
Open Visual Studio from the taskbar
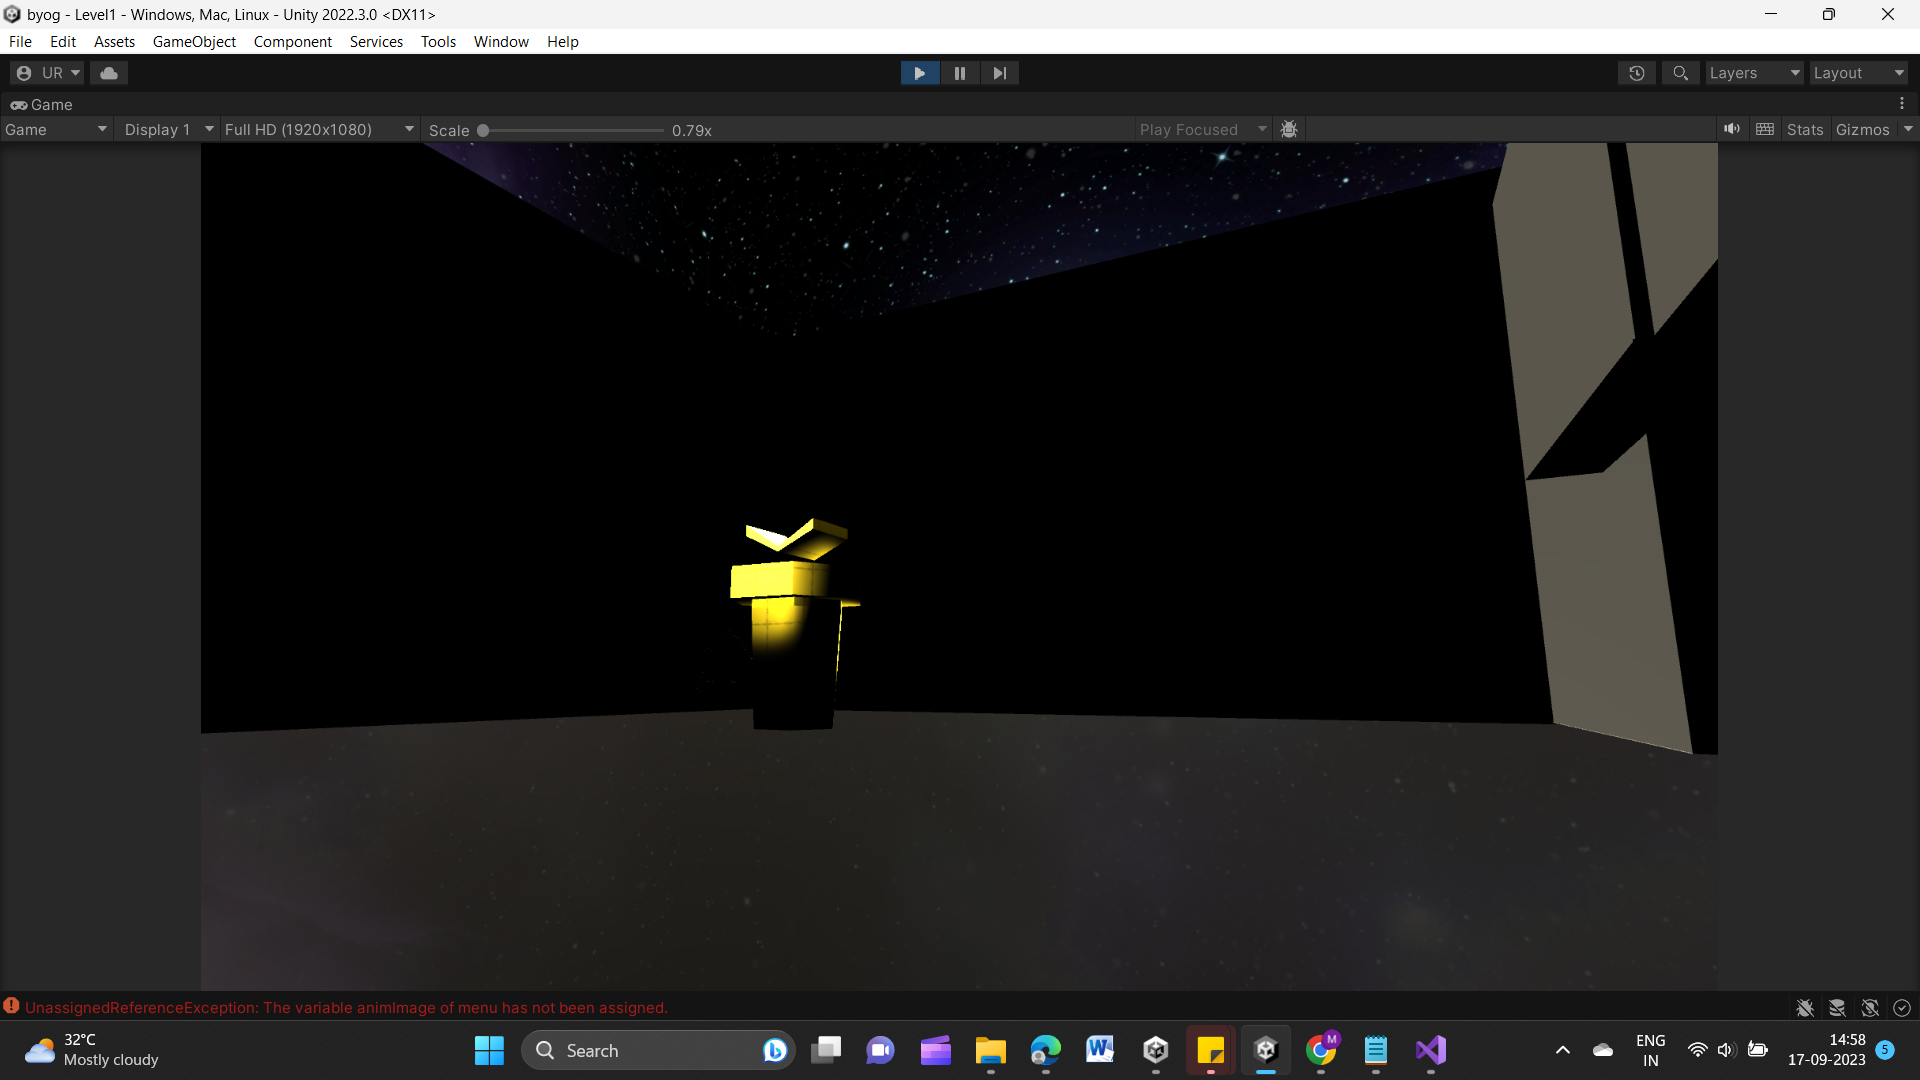(1431, 1051)
